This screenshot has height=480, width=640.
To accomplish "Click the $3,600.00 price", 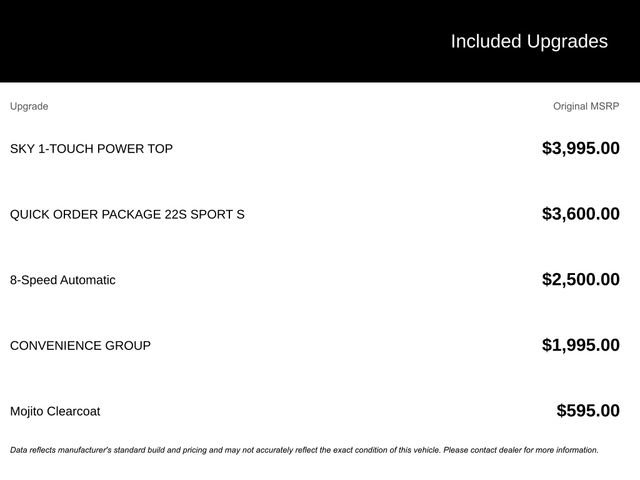I will (x=580, y=214).
